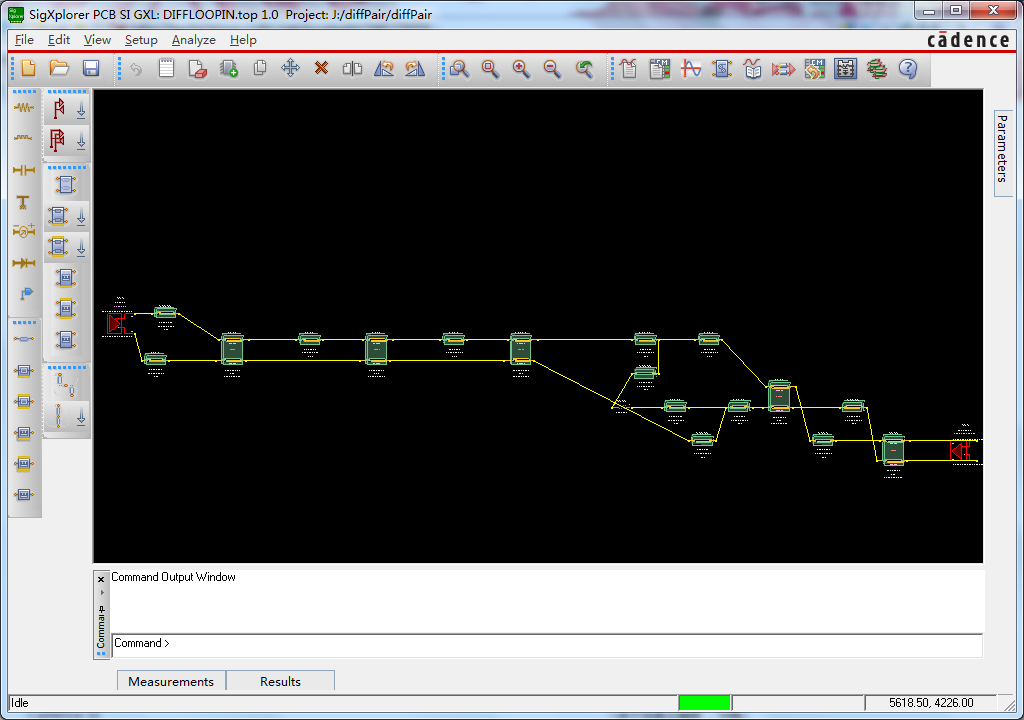Click the lined notepad page toolbar icon
This screenshot has width=1024, height=720.
167,69
